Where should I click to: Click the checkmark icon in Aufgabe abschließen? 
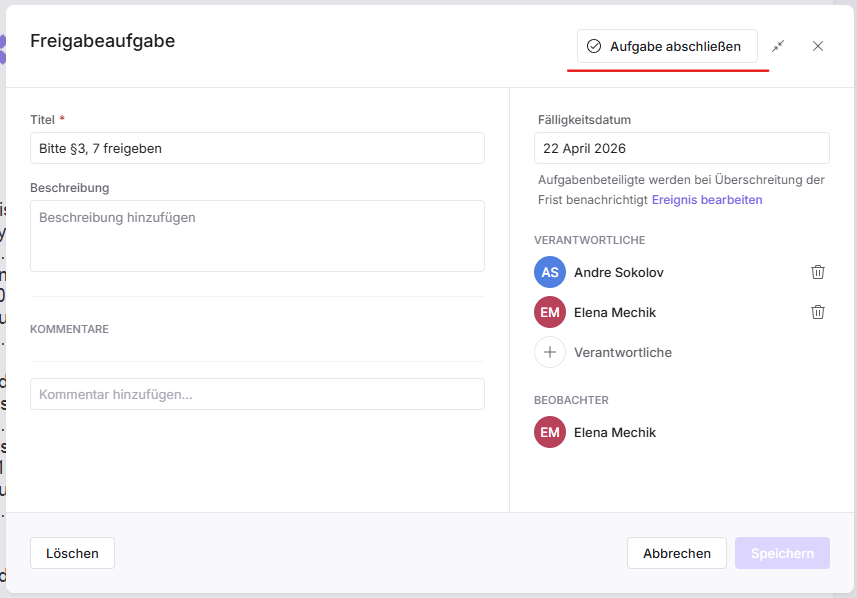click(x=594, y=46)
